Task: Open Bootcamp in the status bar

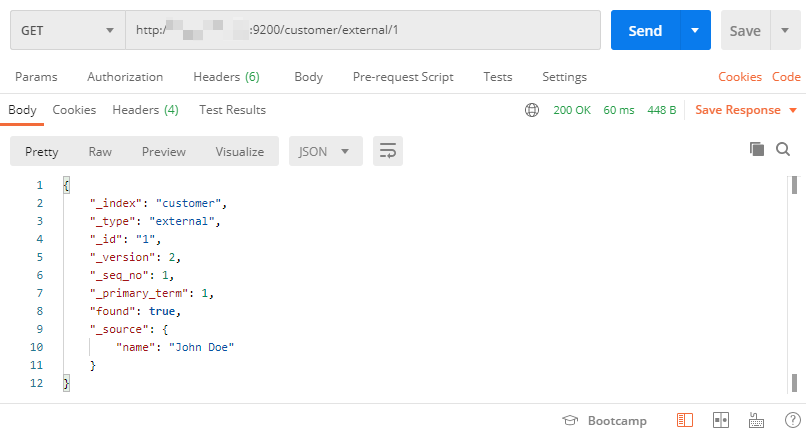Action: 605,421
